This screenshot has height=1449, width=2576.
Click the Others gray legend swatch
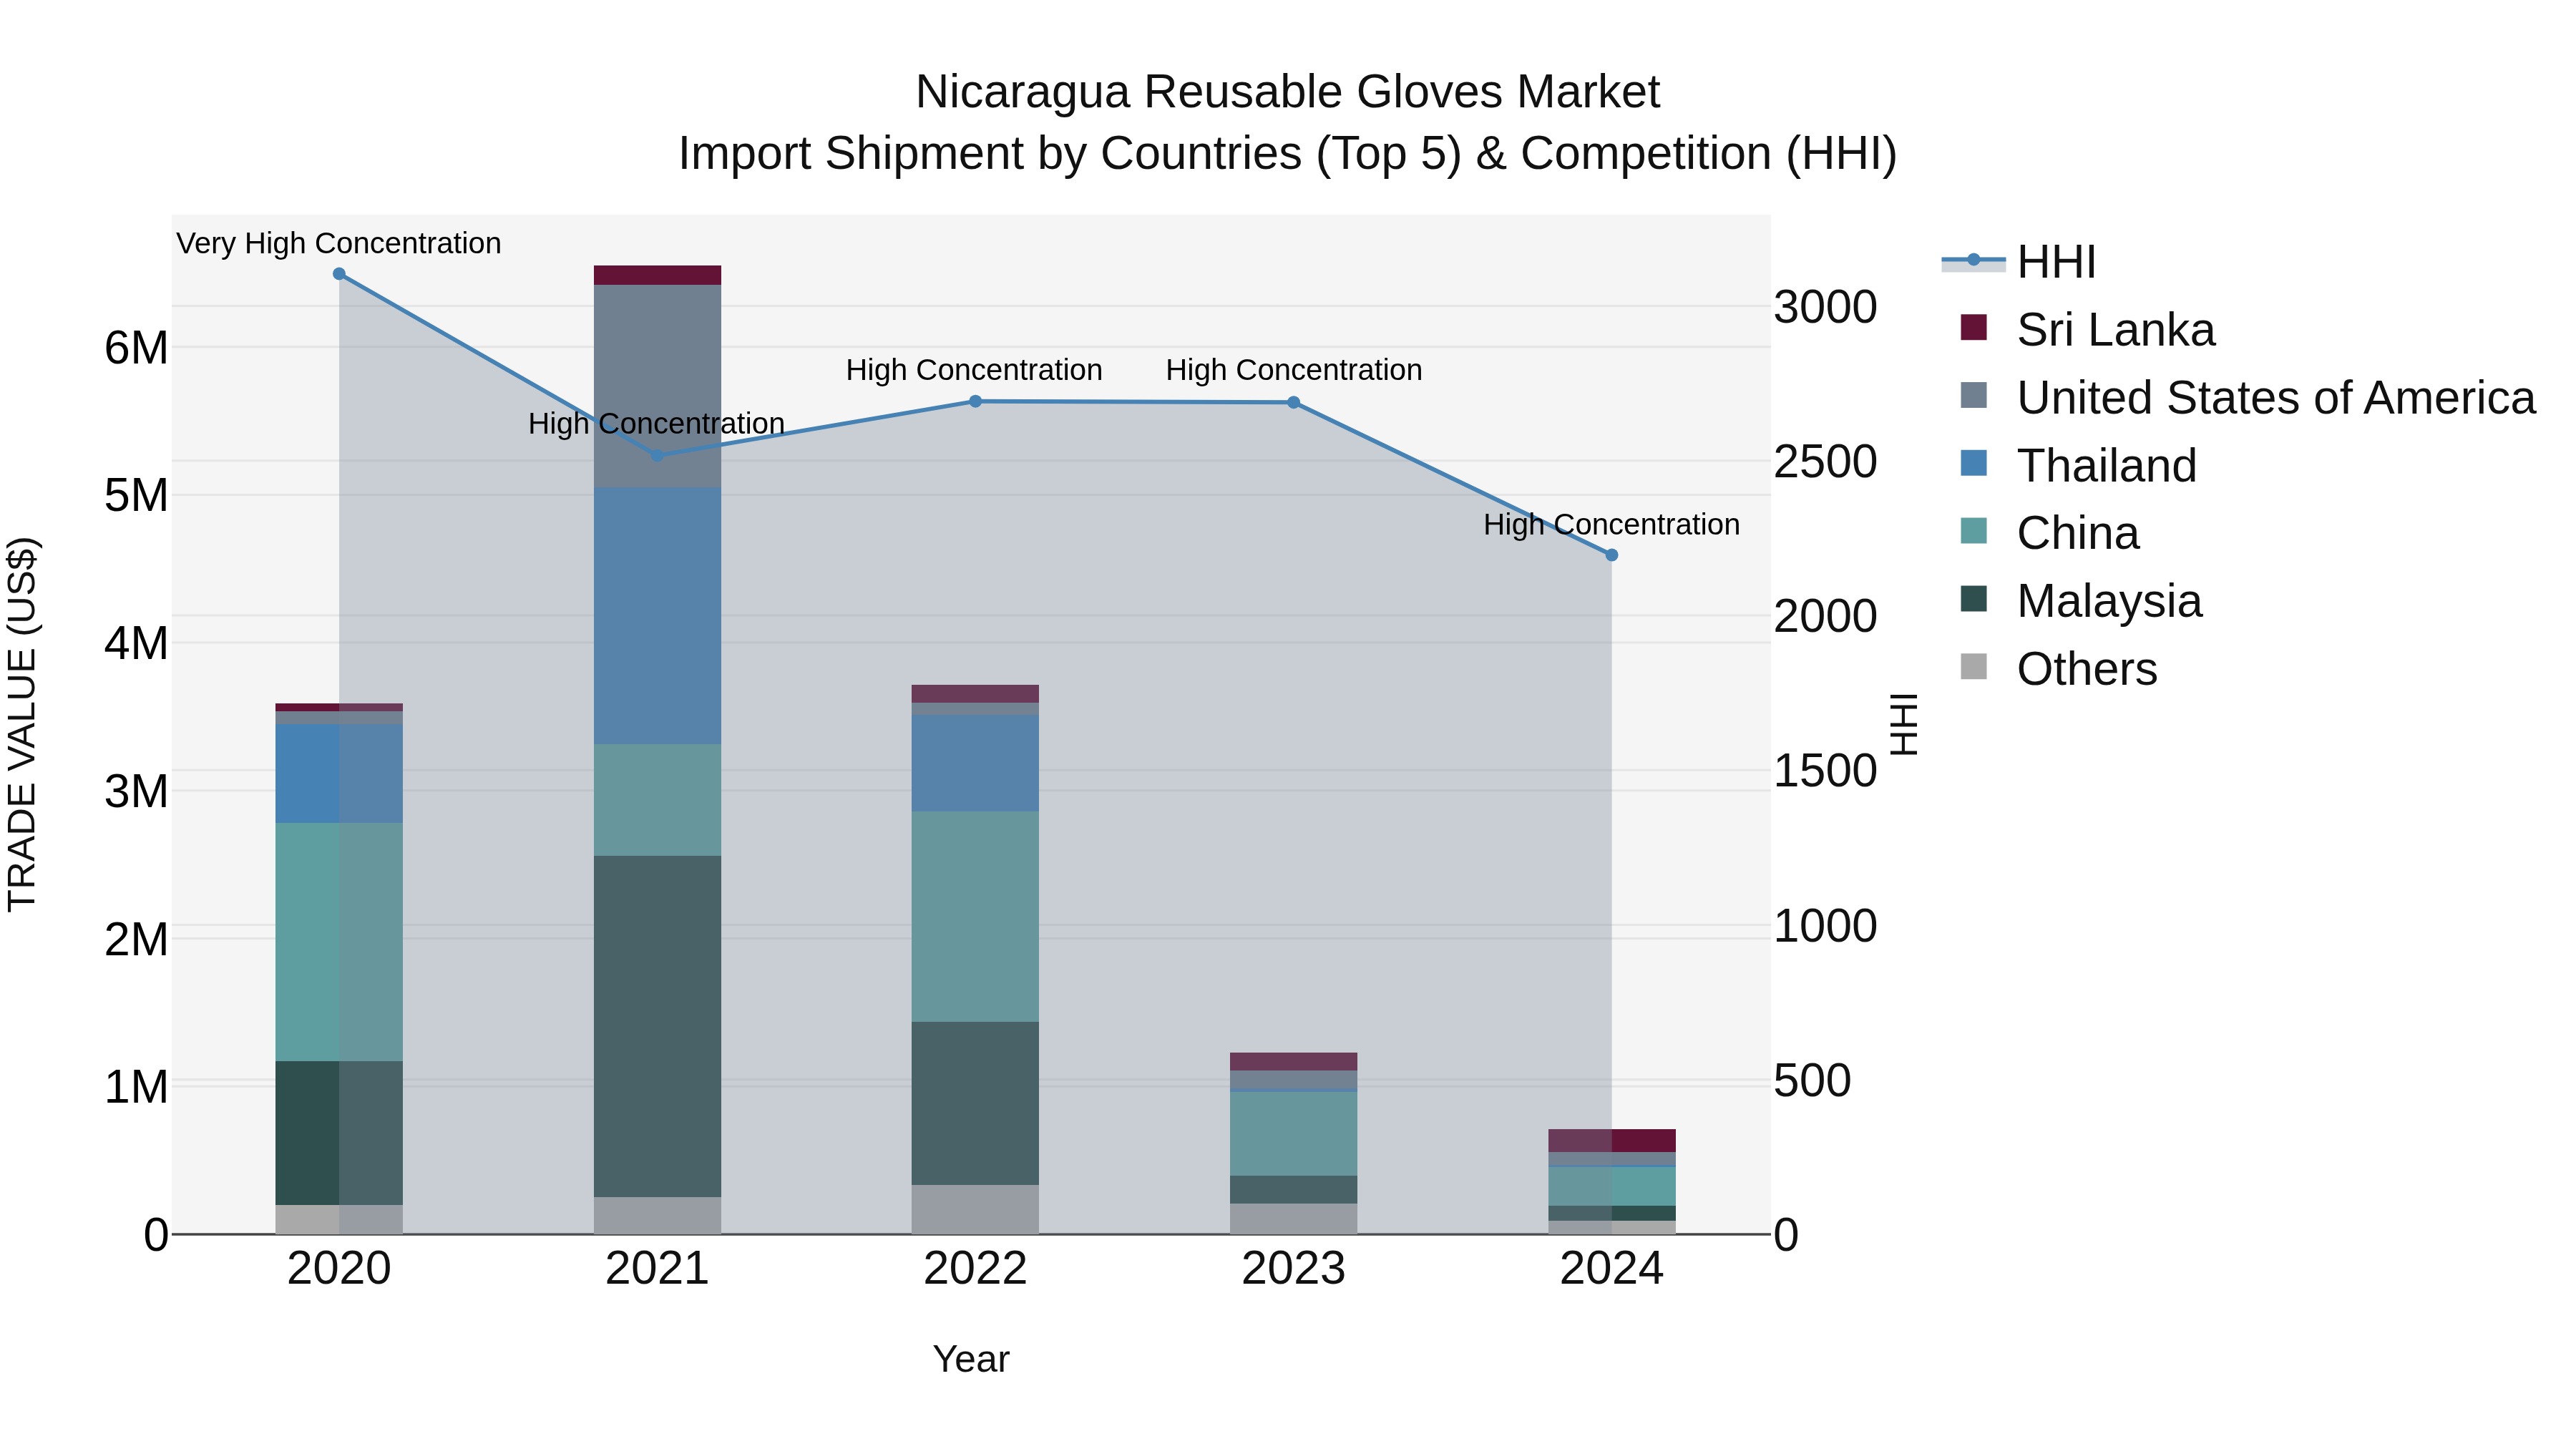(x=1974, y=666)
